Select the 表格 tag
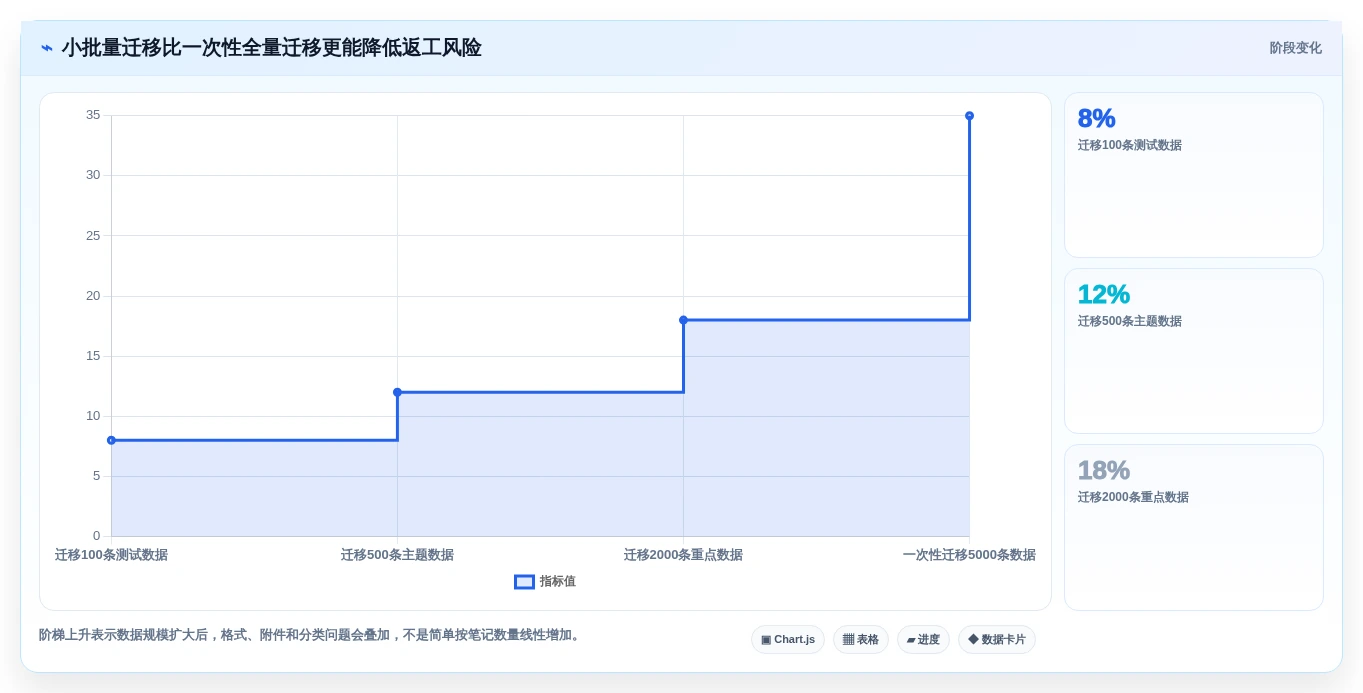 861,640
